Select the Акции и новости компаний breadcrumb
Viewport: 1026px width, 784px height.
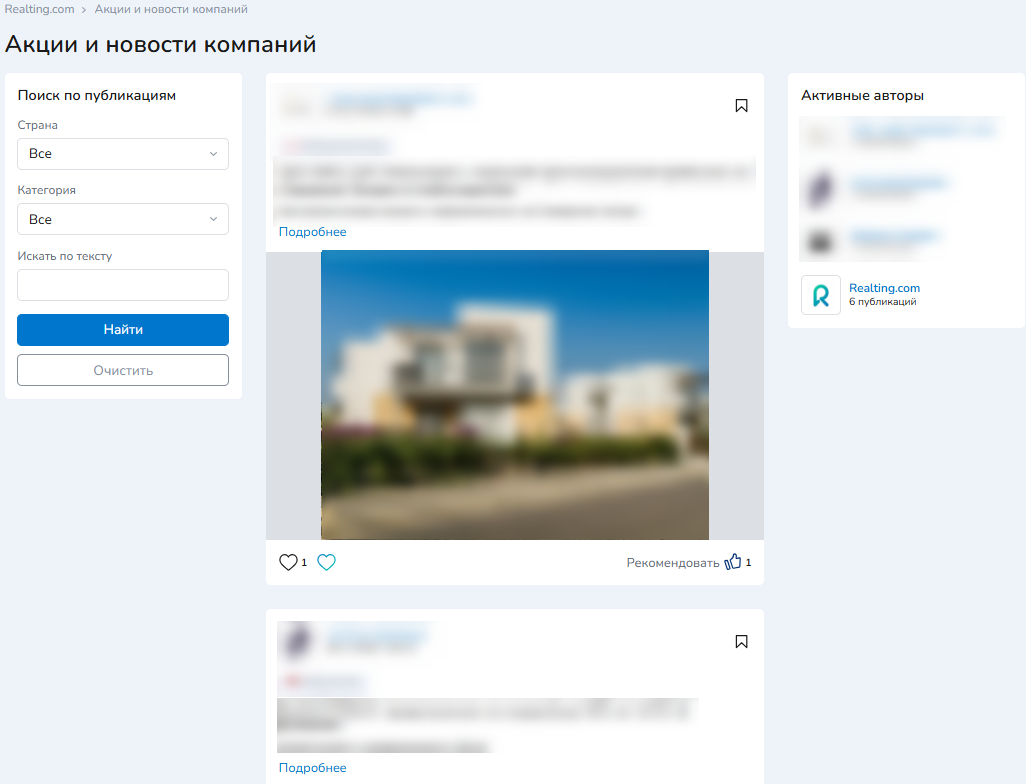click(x=171, y=9)
